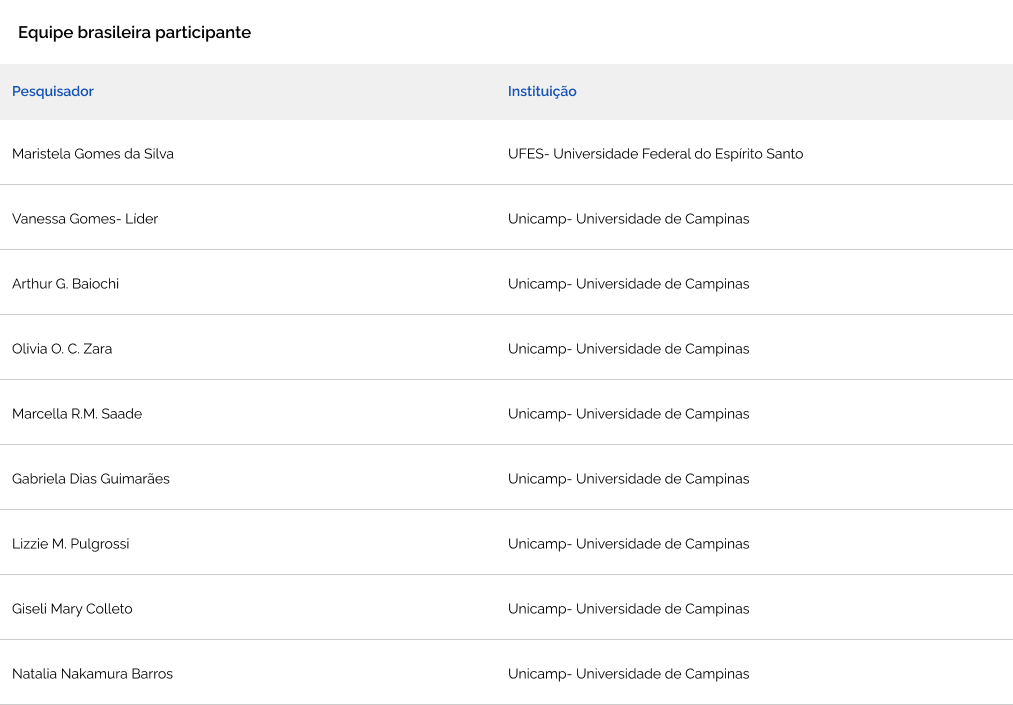Image resolution: width=1013 pixels, height=705 pixels.
Task: Click the Pesquisador column header
Action: click(x=53, y=91)
